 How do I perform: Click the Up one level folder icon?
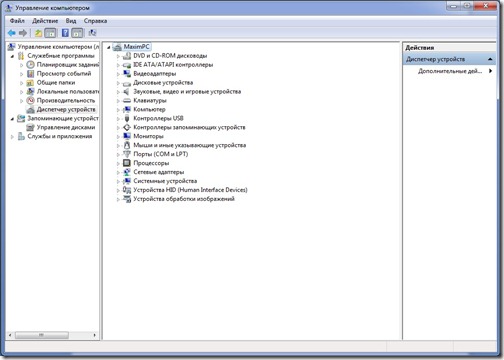point(39,33)
